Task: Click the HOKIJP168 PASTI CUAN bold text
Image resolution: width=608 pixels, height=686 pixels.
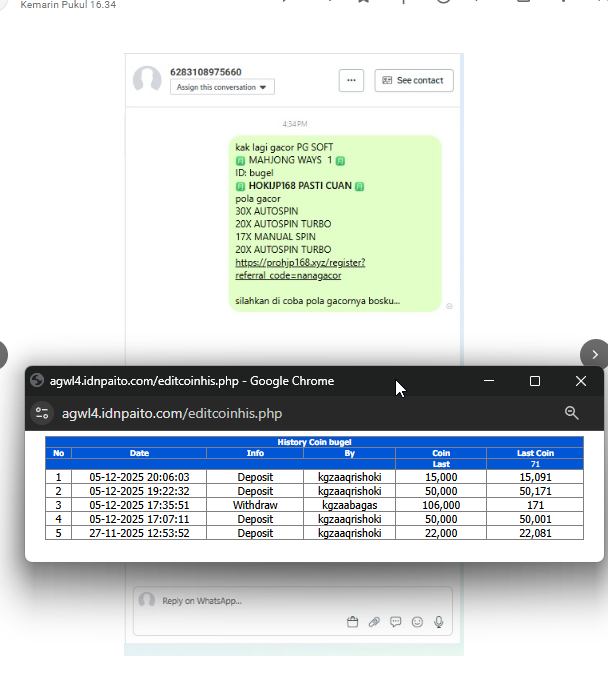Action: pos(300,186)
